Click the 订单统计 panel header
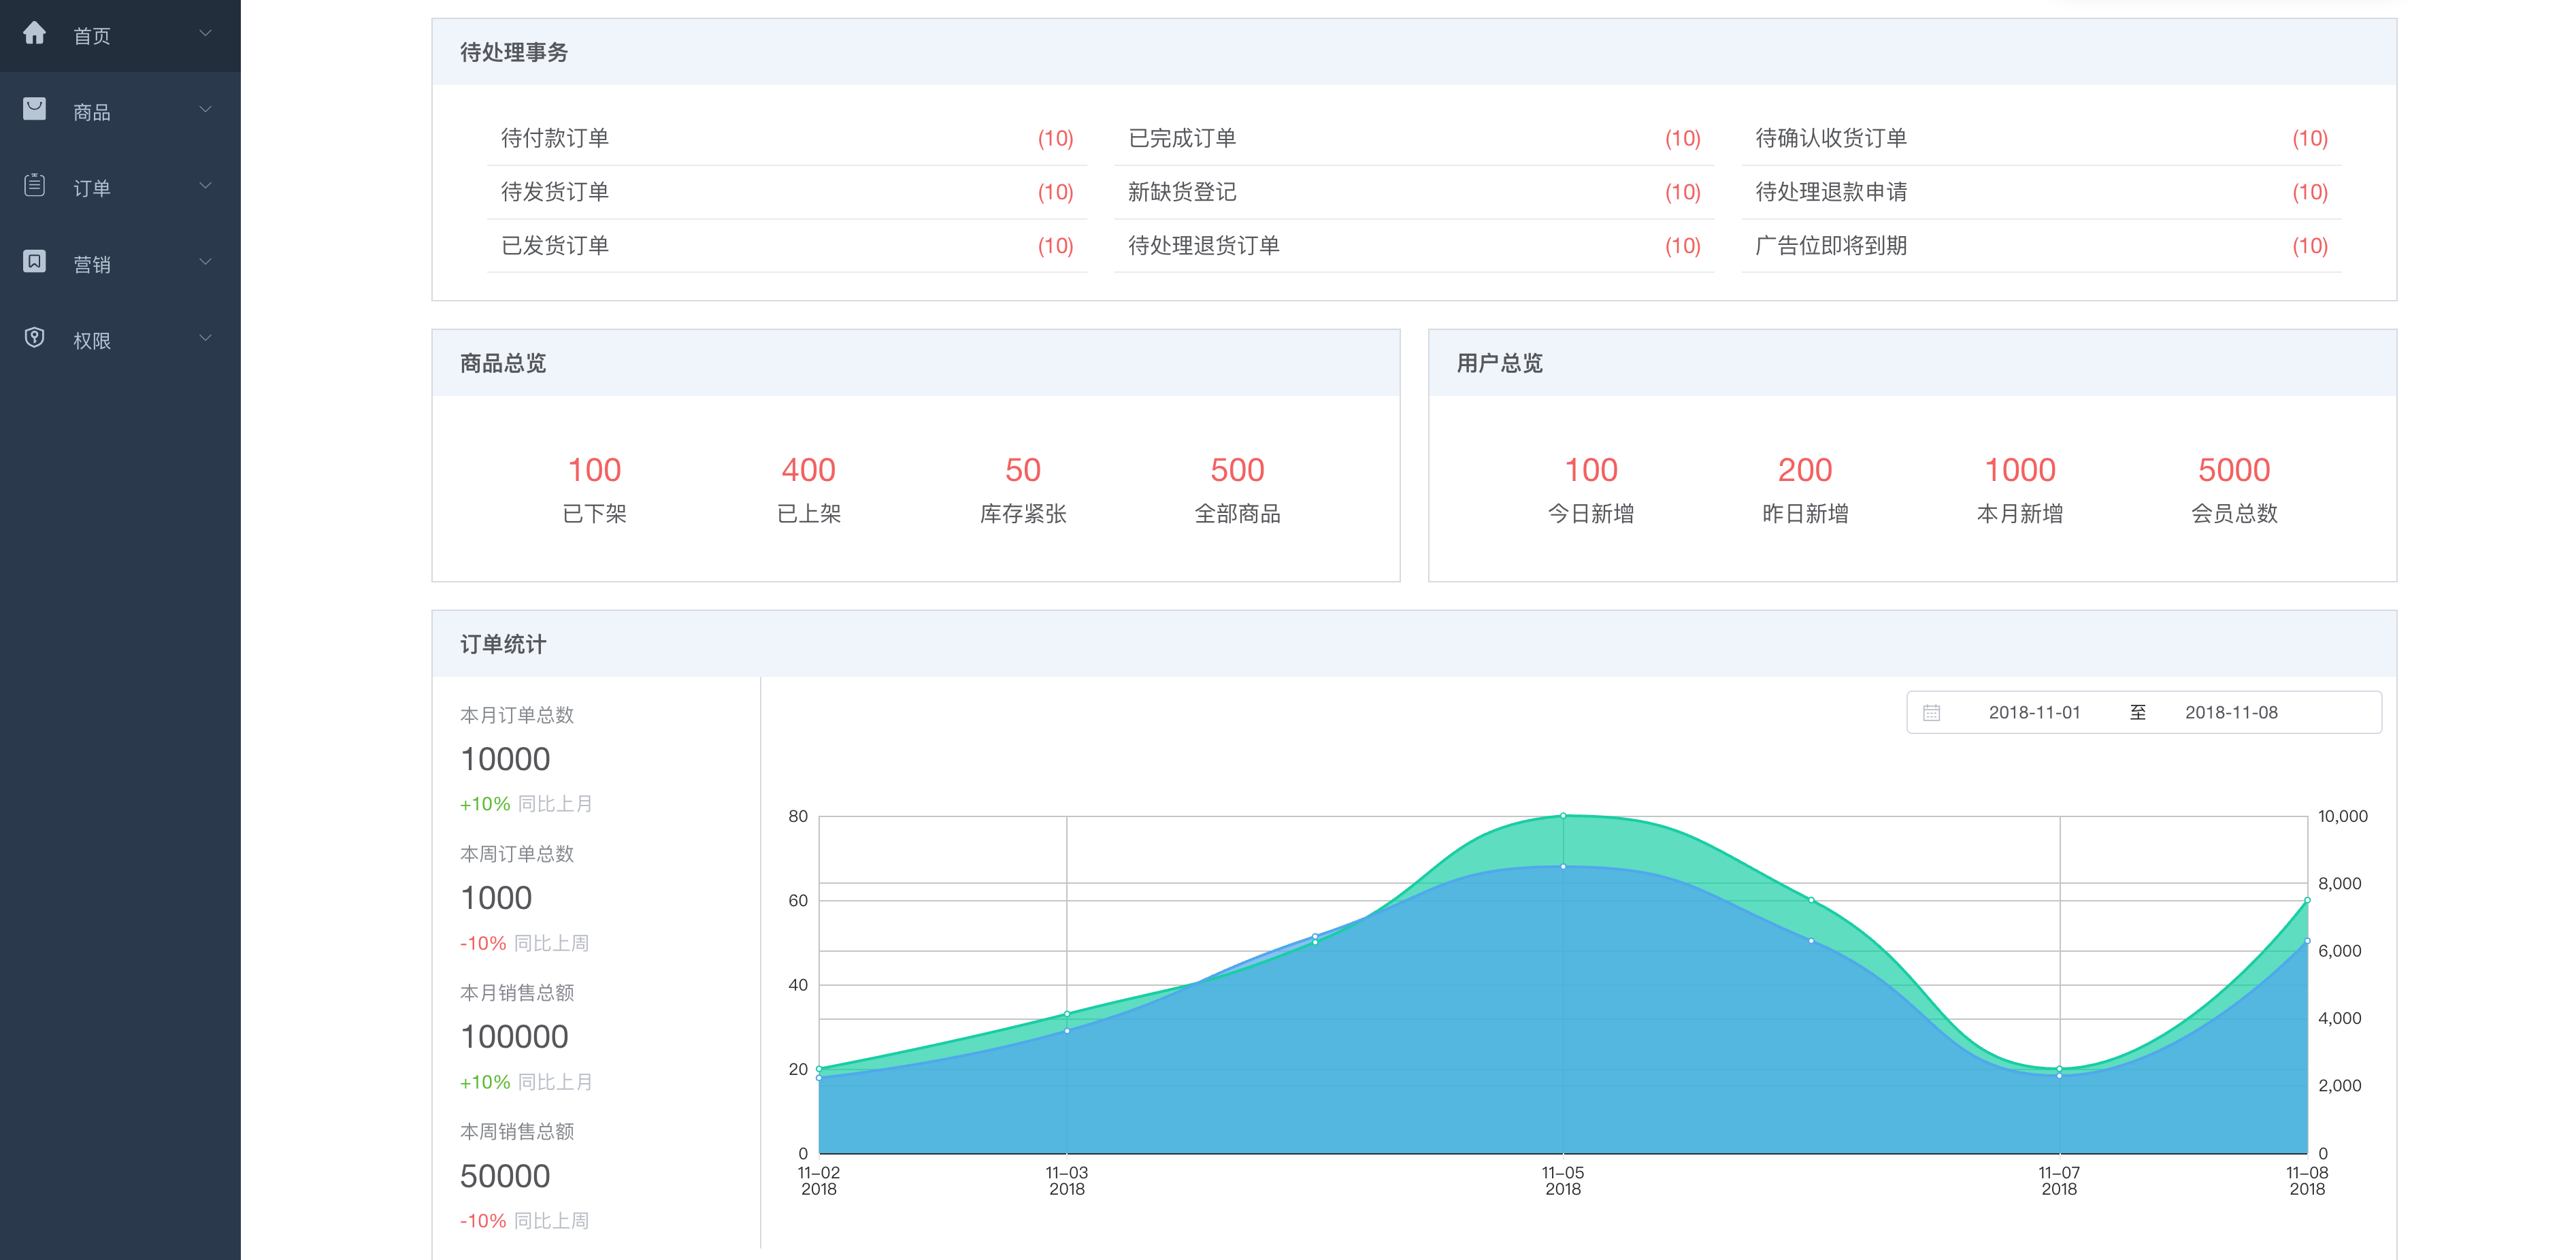Viewport: 2576px width, 1260px height. (x=1414, y=644)
